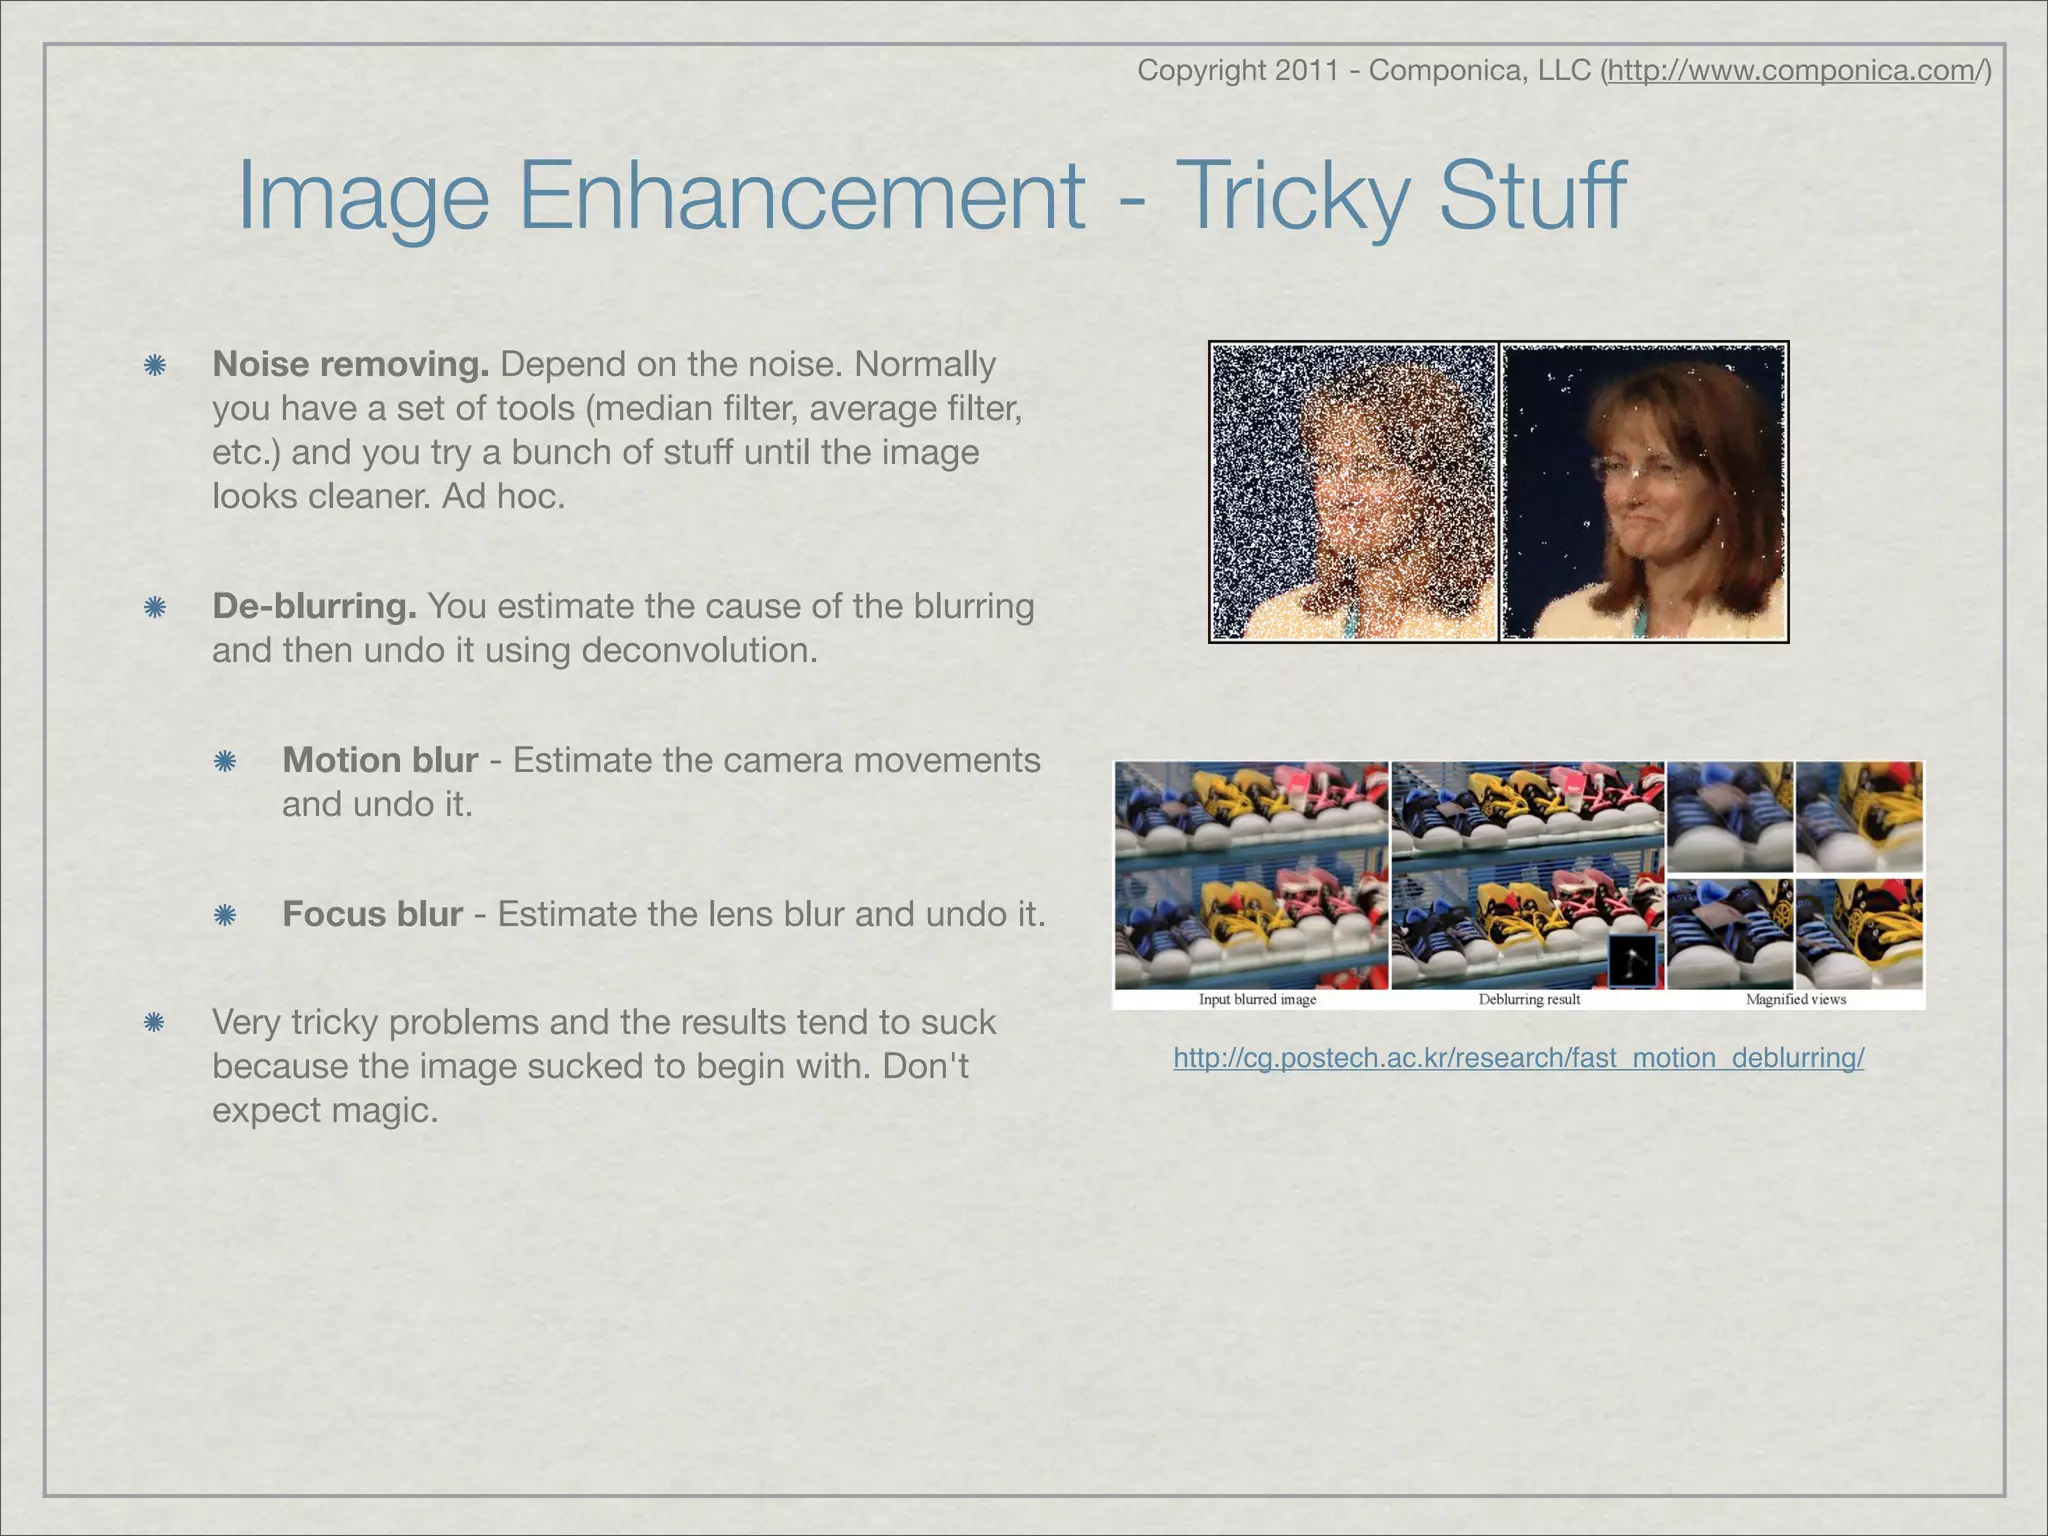Click the noisy portrait image

pyautogui.click(x=1353, y=491)
